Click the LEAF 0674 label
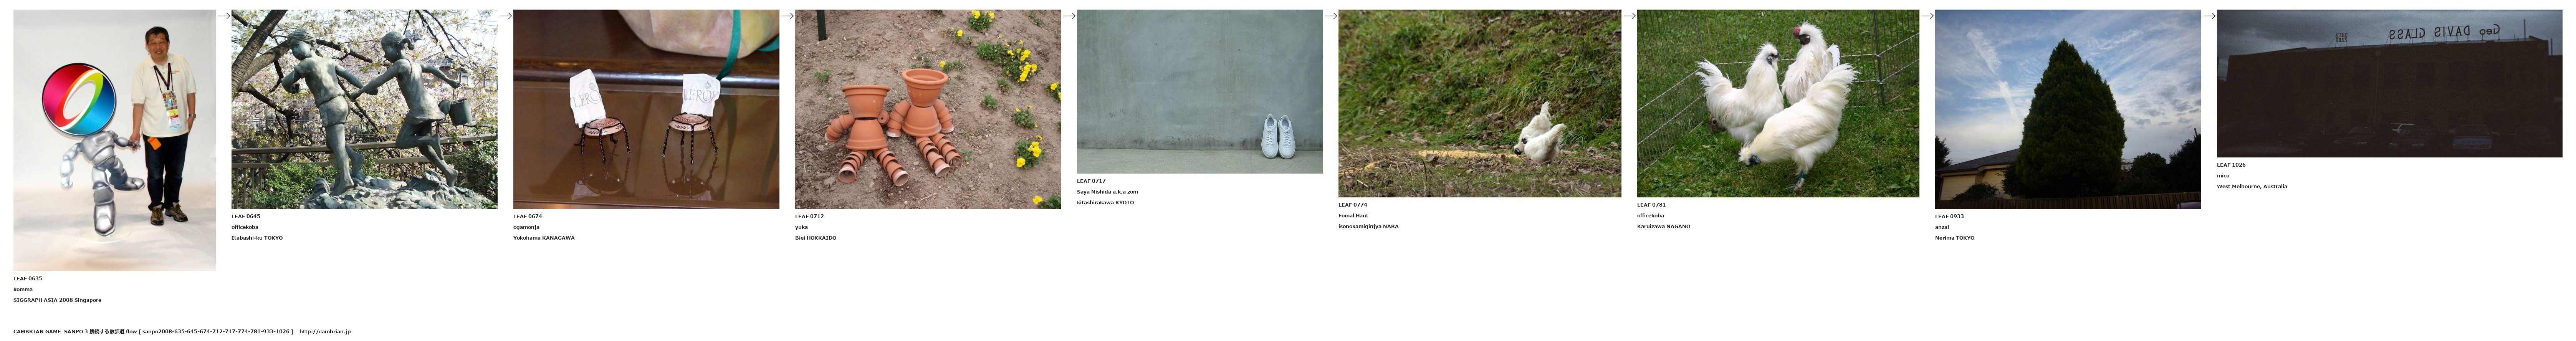 528,216
